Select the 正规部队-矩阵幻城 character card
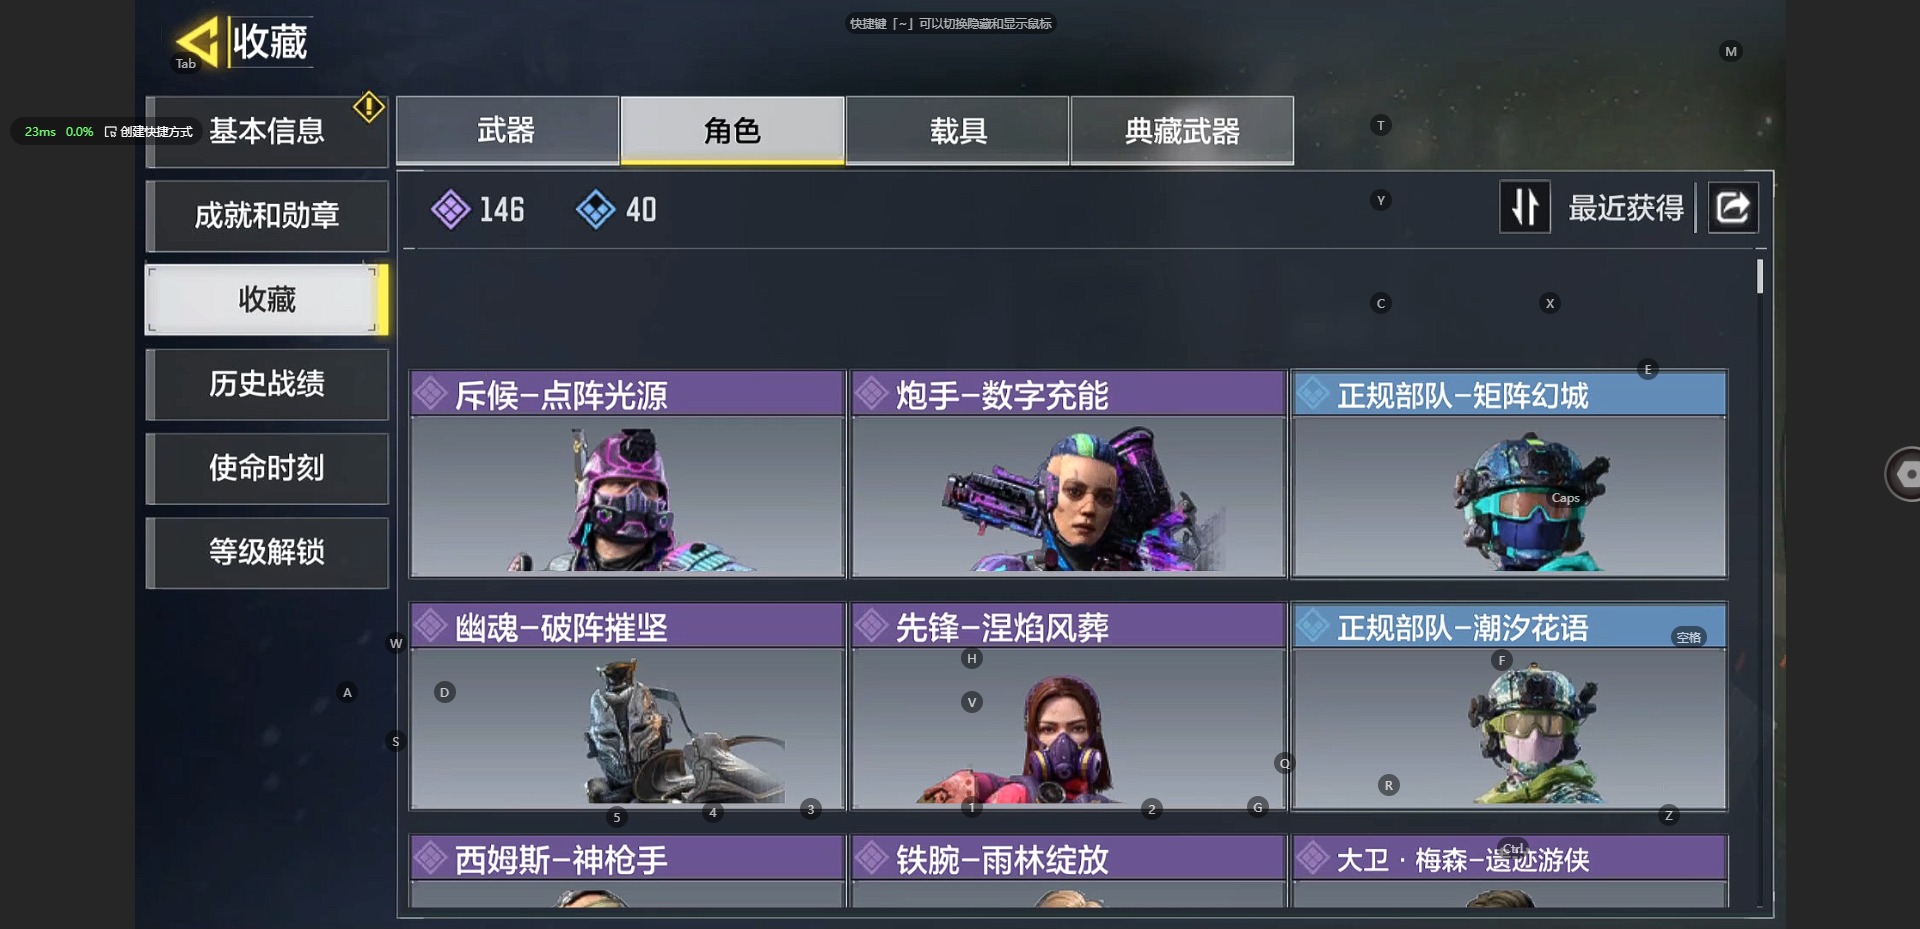The height and width of the screenshot is (929, 1920). click(x=1509, y=474)
